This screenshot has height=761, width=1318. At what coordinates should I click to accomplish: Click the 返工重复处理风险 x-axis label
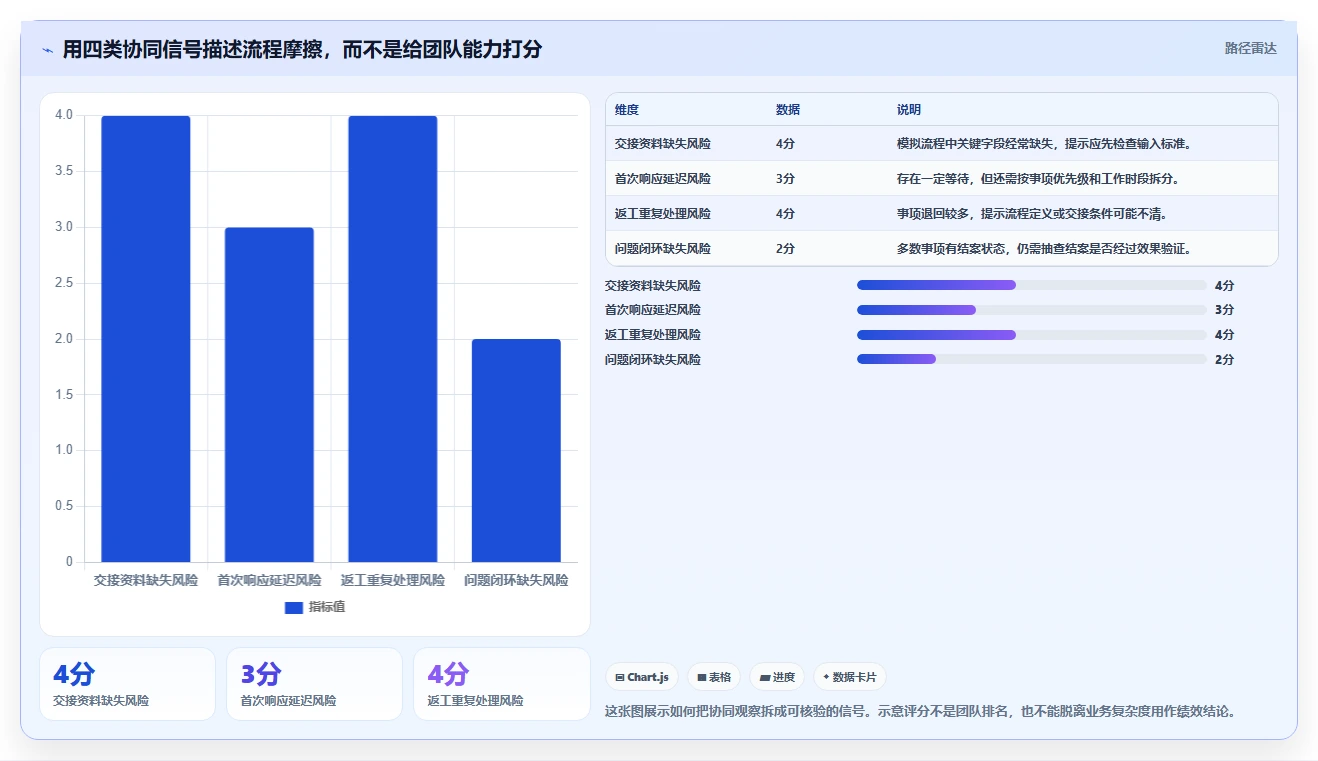[x=393, y=581]
